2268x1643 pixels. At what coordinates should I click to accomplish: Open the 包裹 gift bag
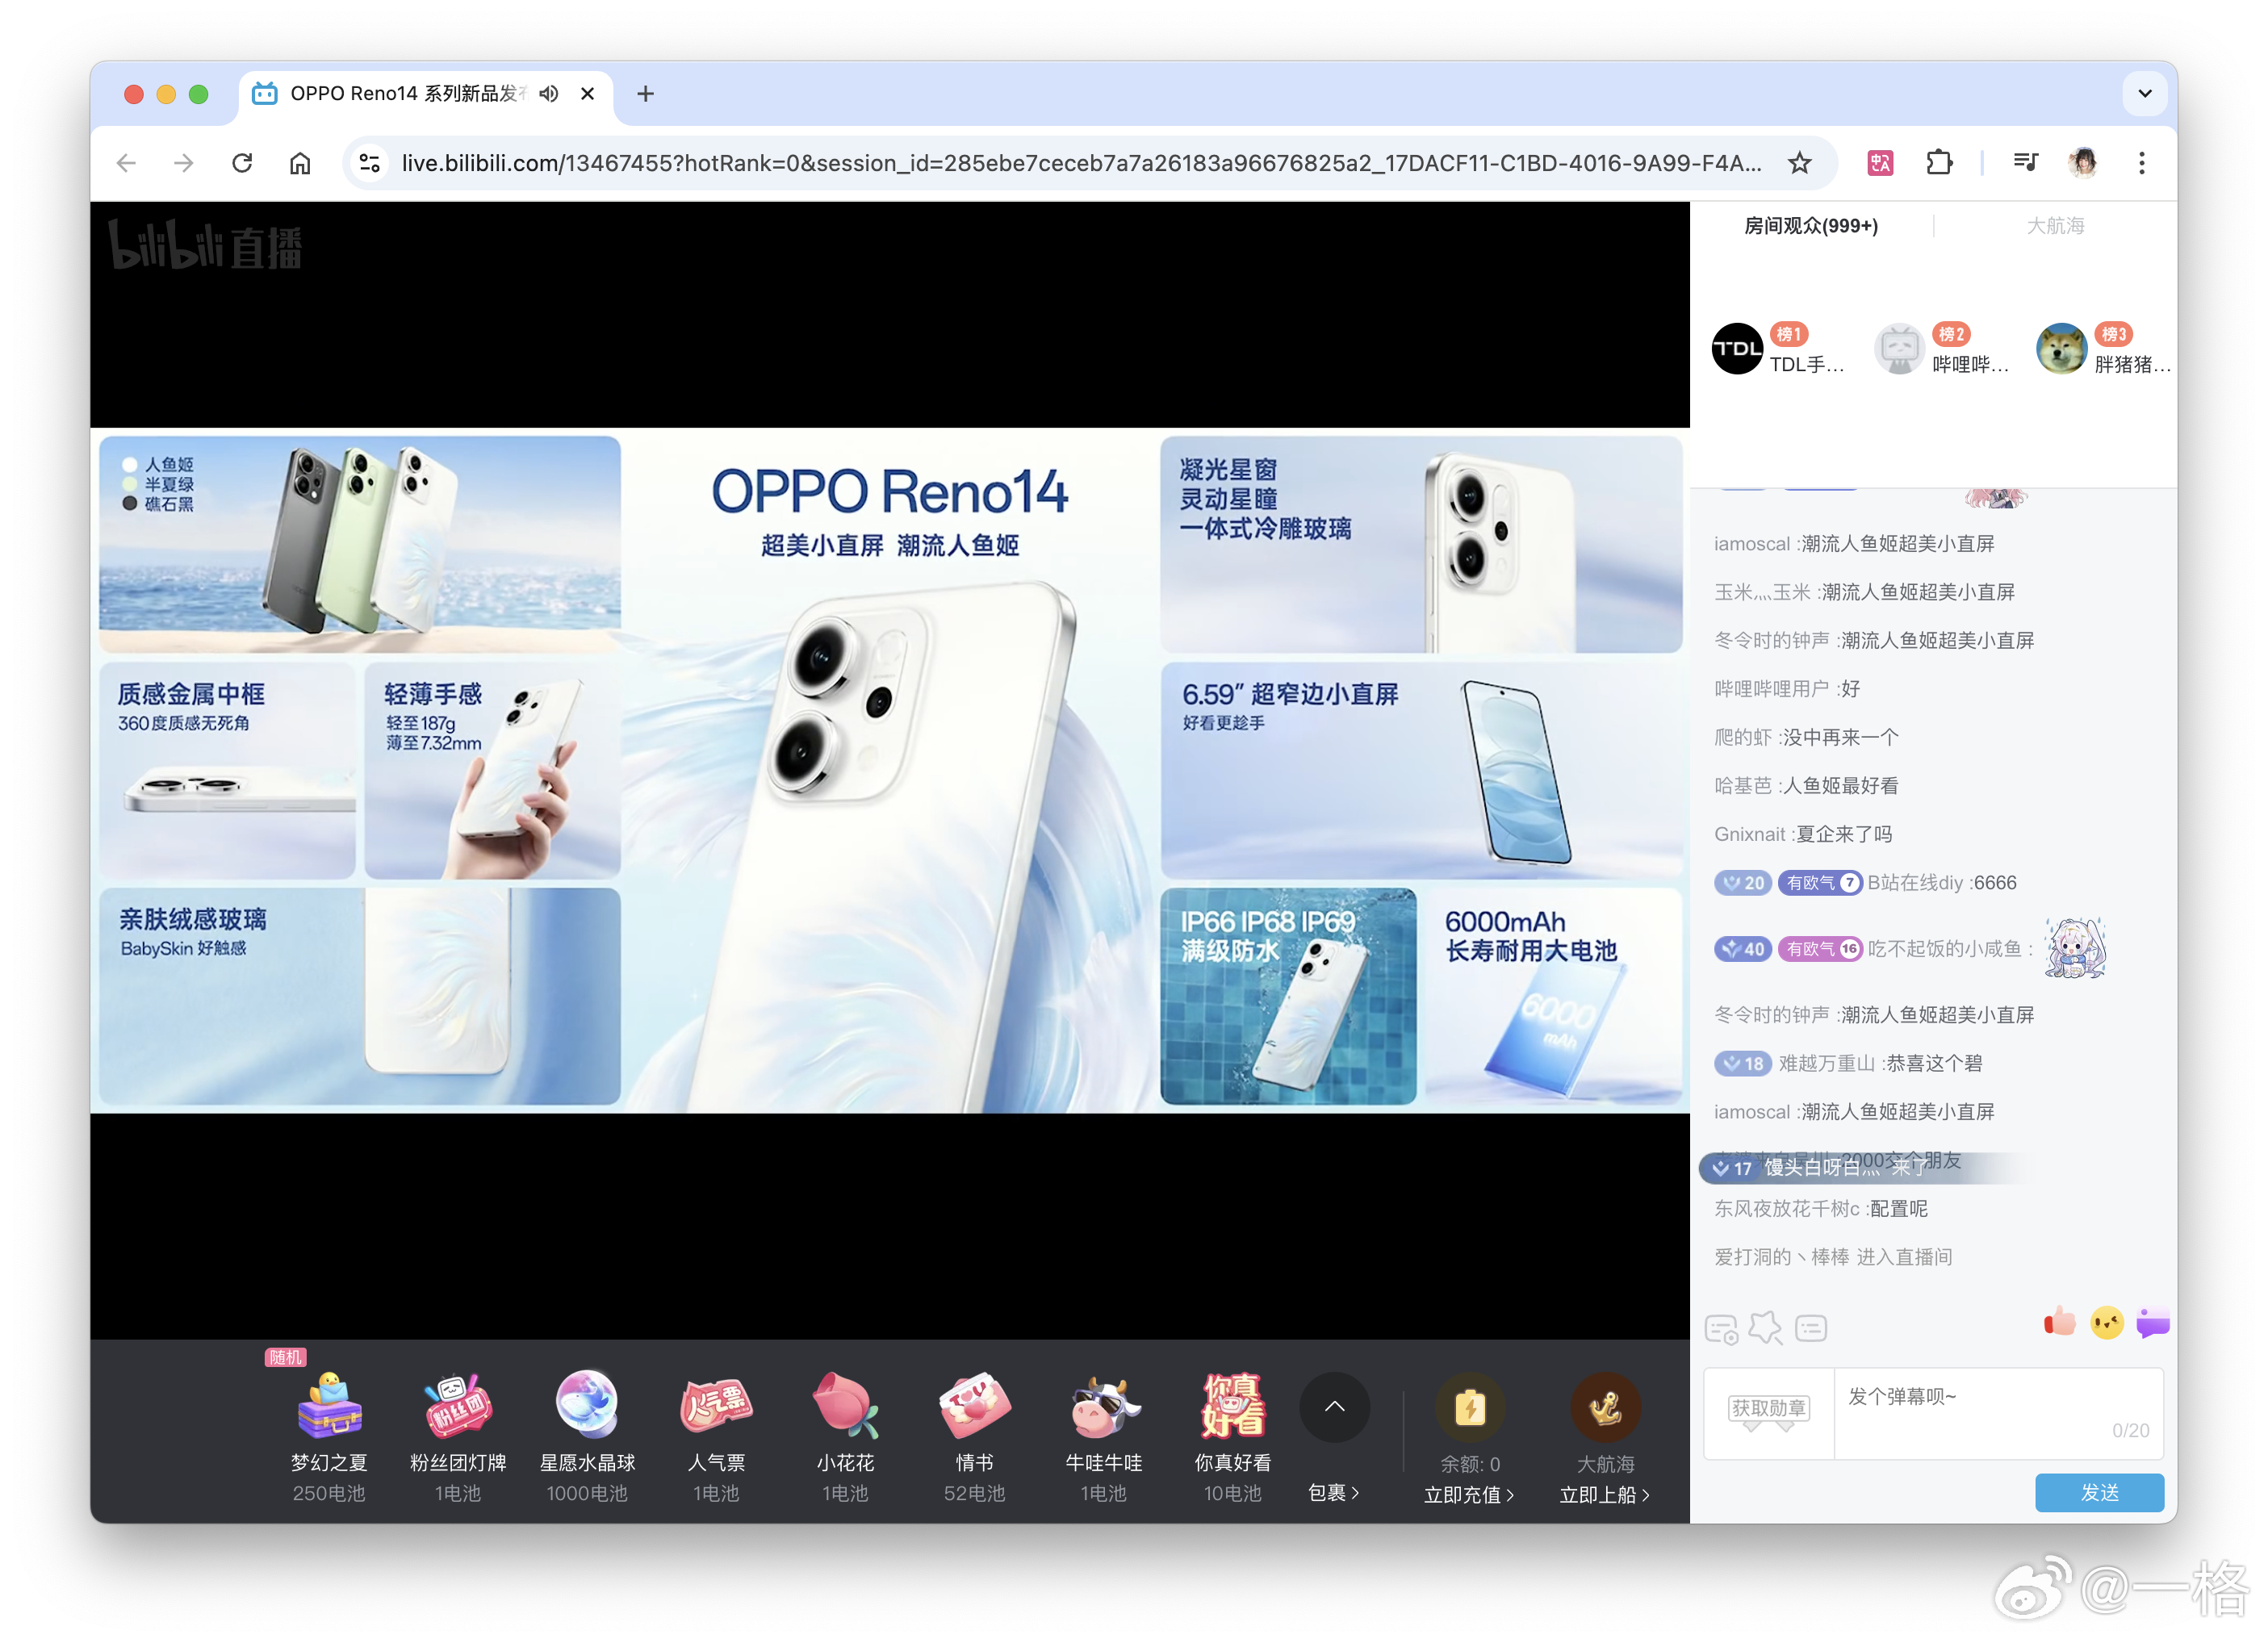coord(1334,1493)
